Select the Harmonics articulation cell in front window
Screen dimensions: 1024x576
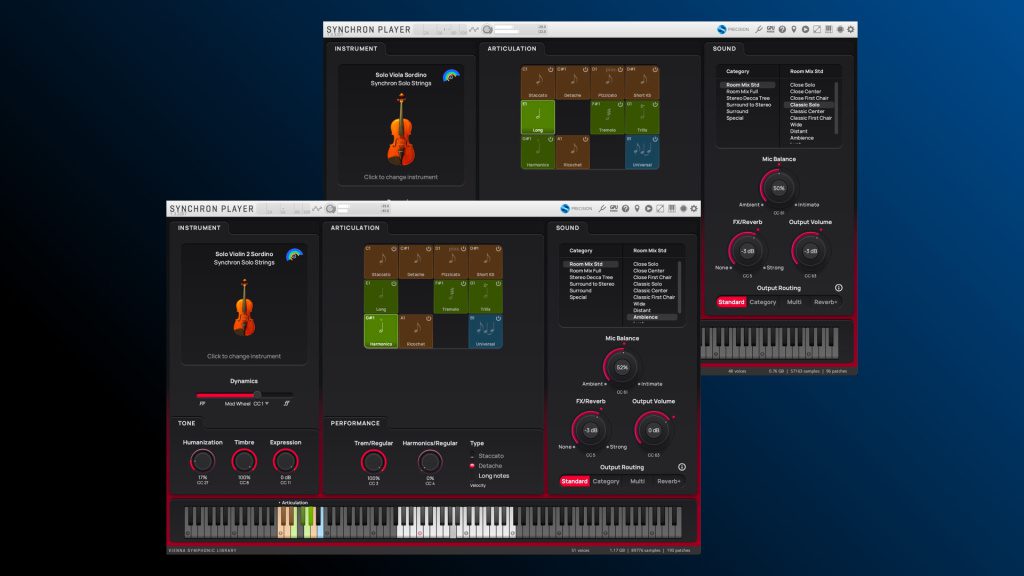[381, 331]
